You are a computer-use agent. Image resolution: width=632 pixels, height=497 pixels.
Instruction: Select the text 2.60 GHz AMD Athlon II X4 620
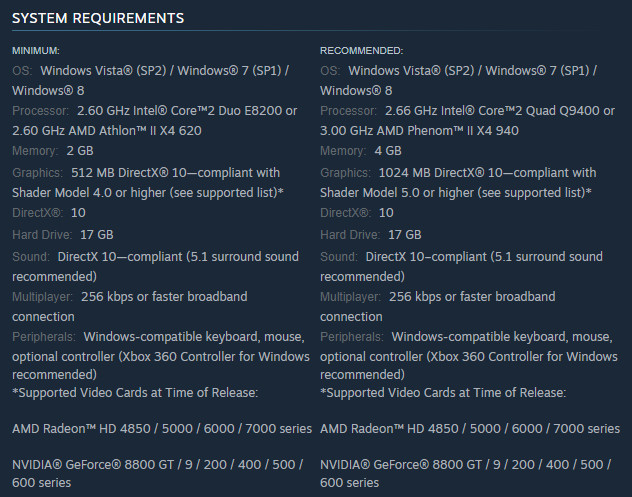(x=107, y=131)
